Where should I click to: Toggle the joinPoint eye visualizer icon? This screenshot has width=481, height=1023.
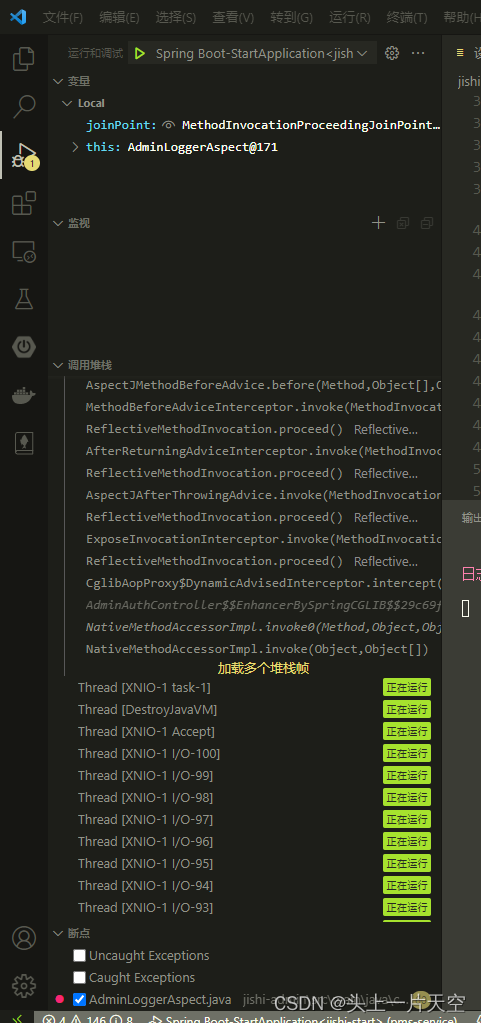point(169,125)
